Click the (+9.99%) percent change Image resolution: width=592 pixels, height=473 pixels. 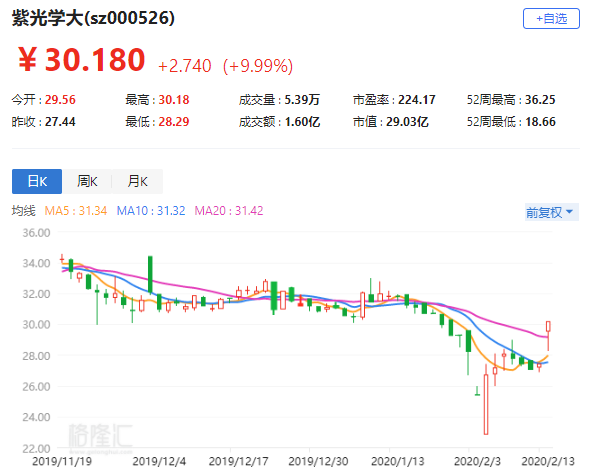(x=258, y=66)
